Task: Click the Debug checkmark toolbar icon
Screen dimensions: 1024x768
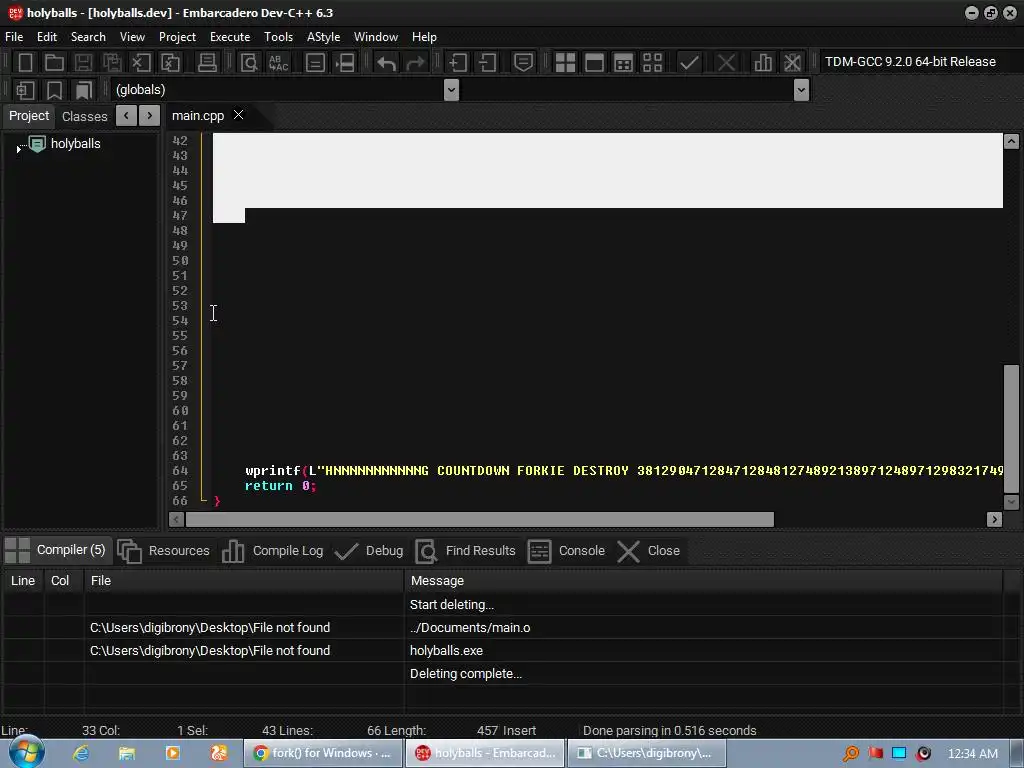Action: pos(689,63)
